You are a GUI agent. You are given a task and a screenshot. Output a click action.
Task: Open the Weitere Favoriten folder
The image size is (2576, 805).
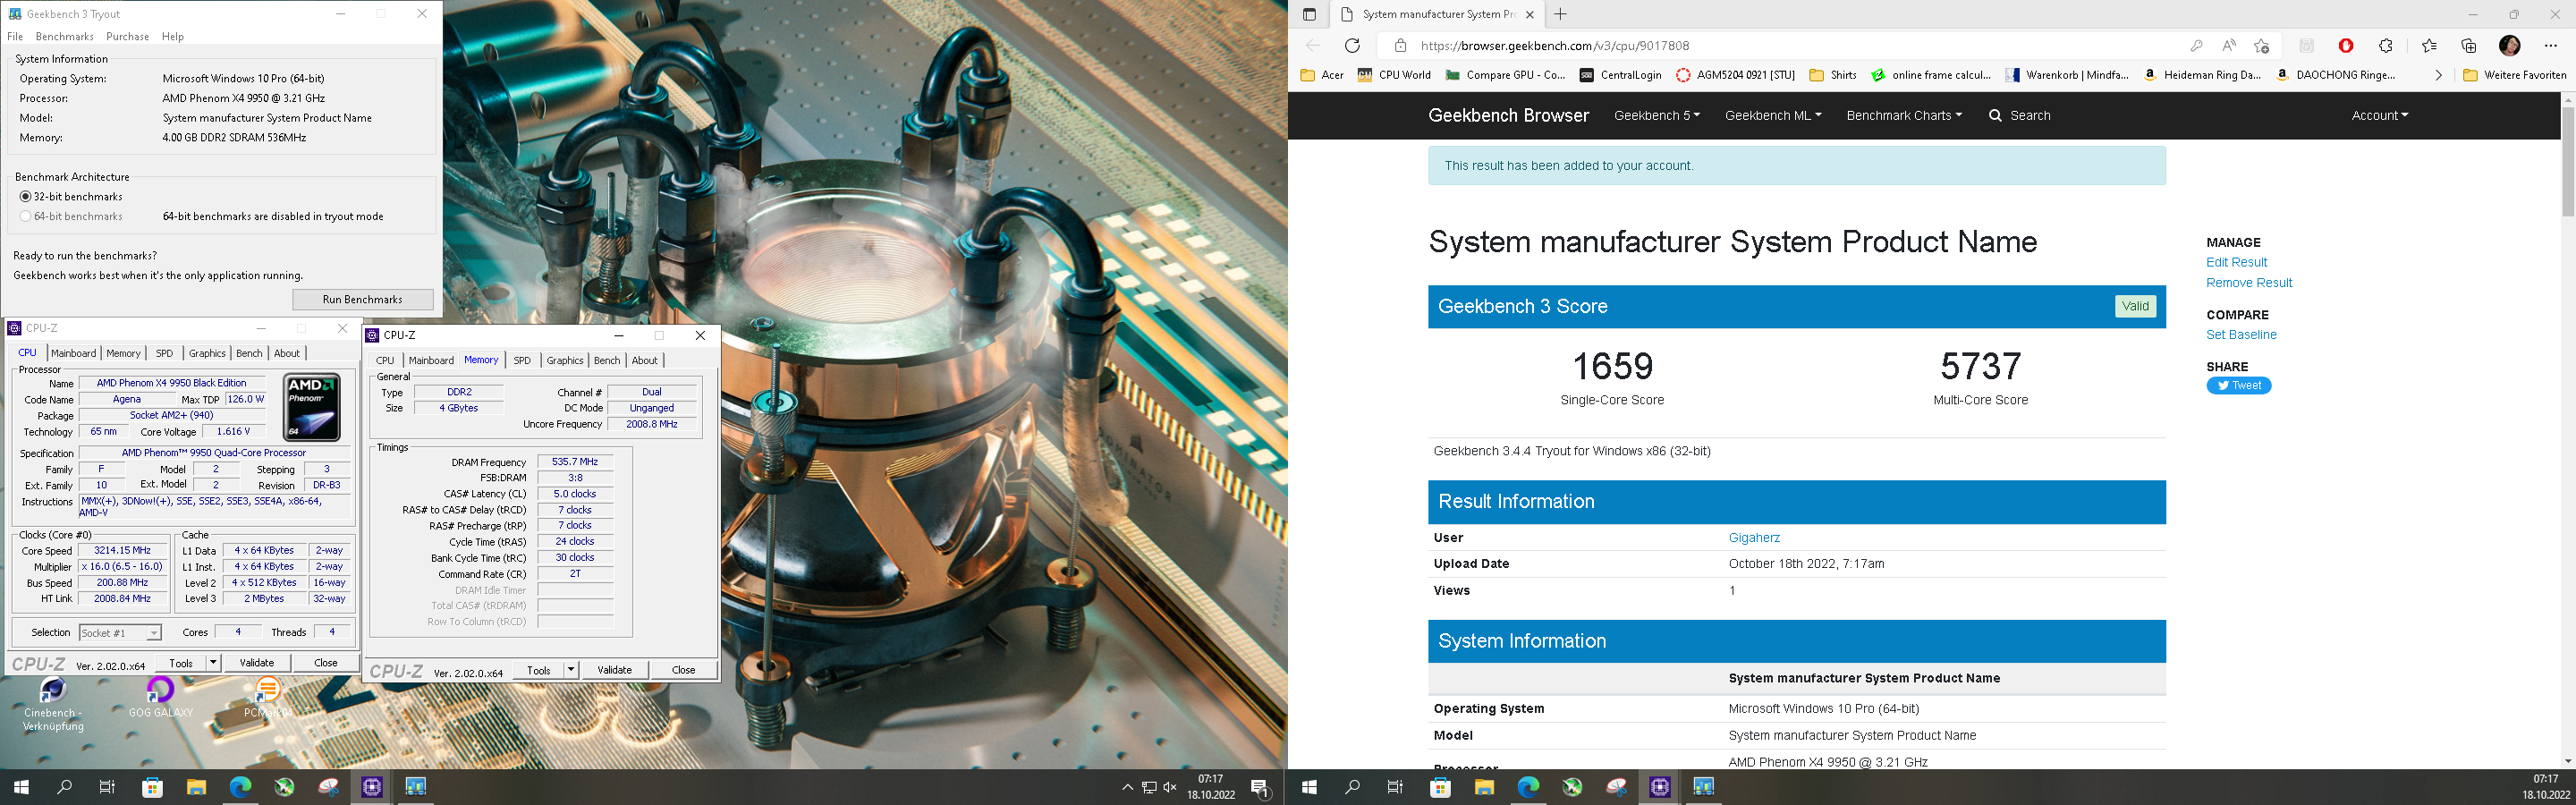coord(2514,75)
